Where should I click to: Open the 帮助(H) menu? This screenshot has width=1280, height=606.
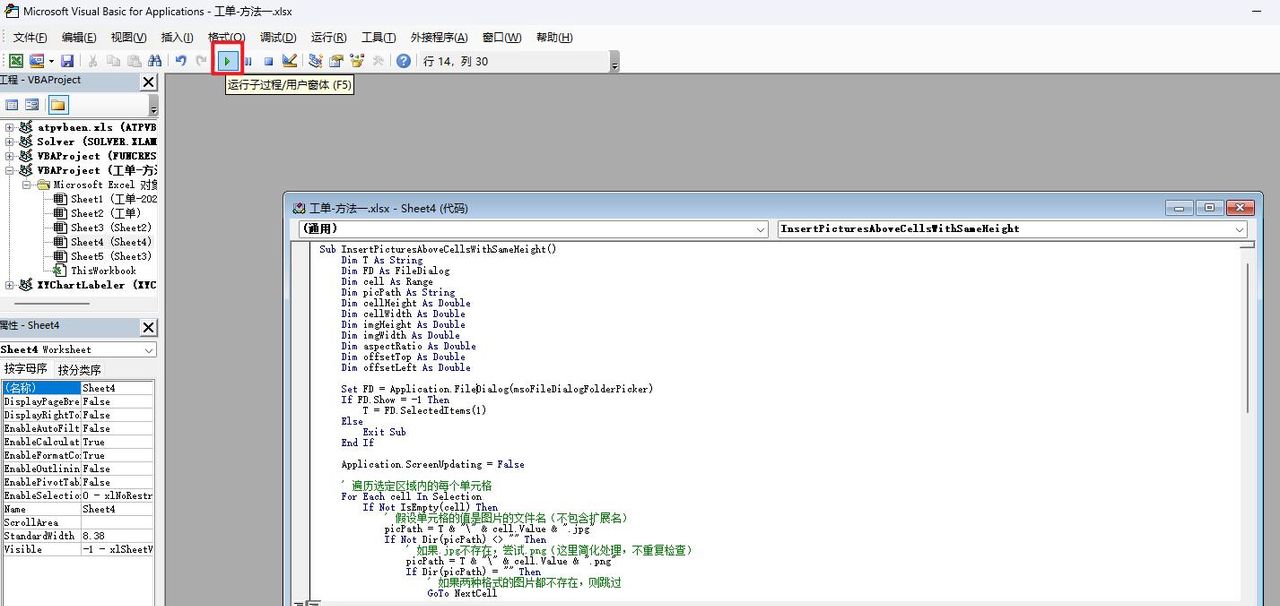554,37
